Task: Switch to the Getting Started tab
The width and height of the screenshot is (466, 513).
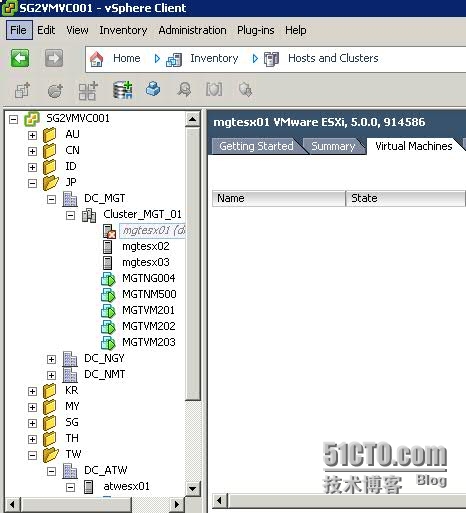Action: pos(256,146)
